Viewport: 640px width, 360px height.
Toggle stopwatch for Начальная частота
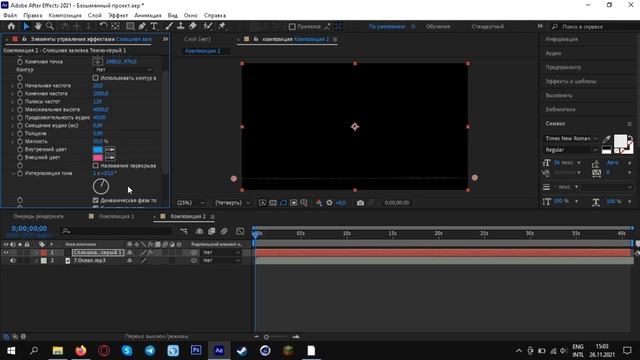[x=20, y=86]
